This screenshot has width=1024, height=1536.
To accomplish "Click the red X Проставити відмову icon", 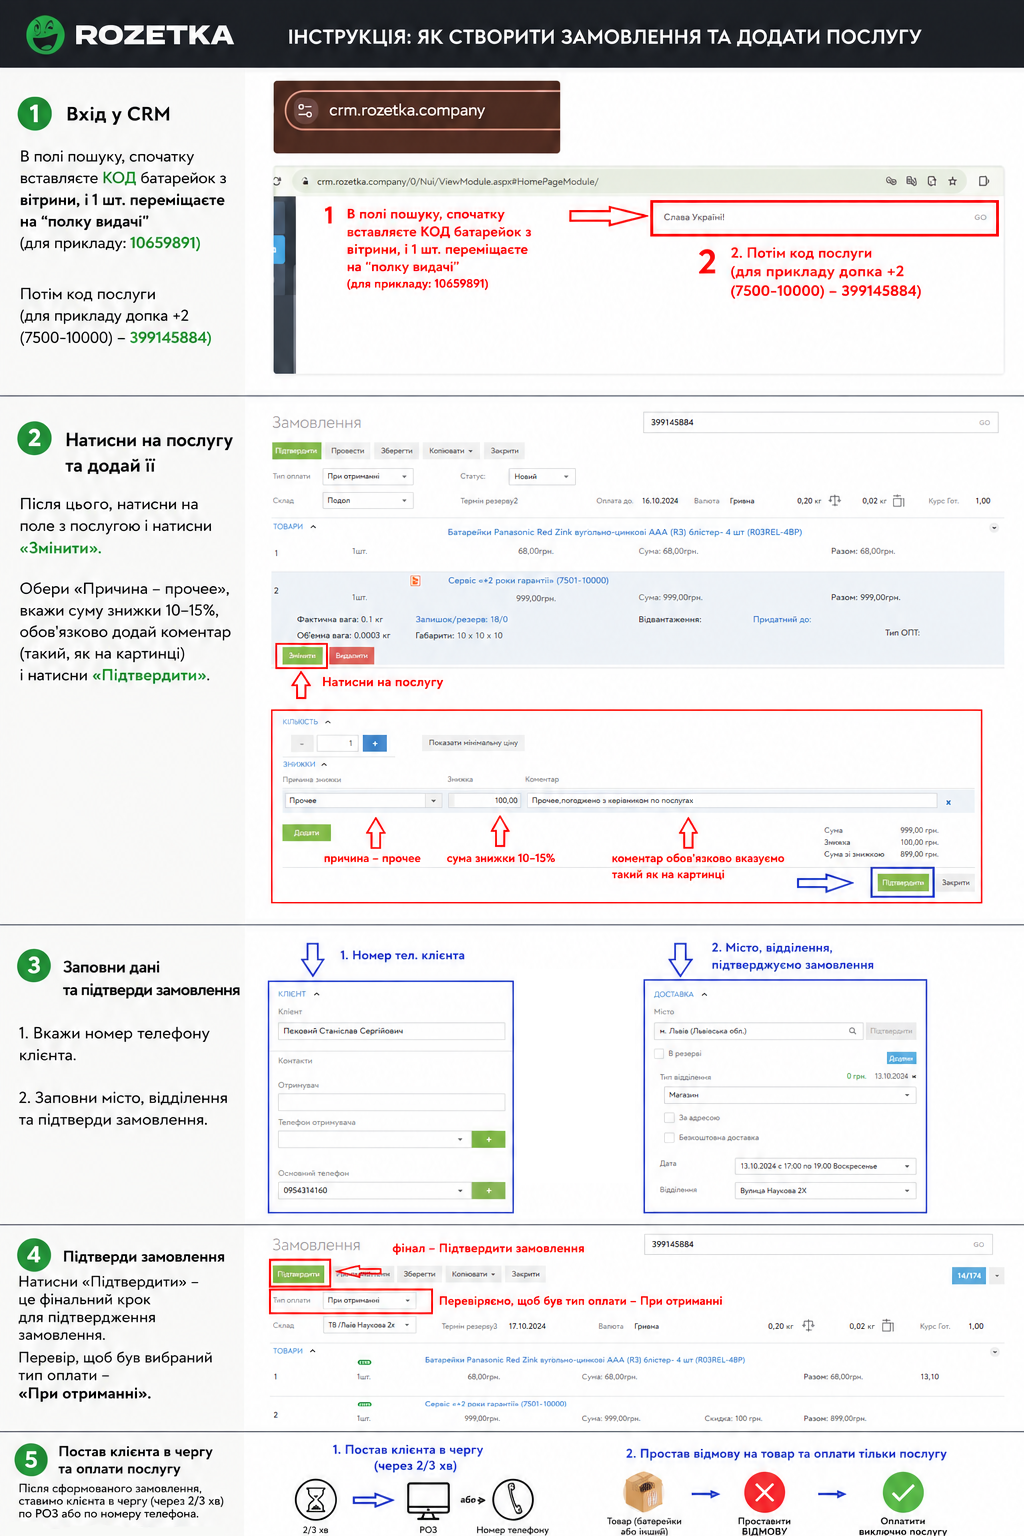I will click(x=764, y=1493).
